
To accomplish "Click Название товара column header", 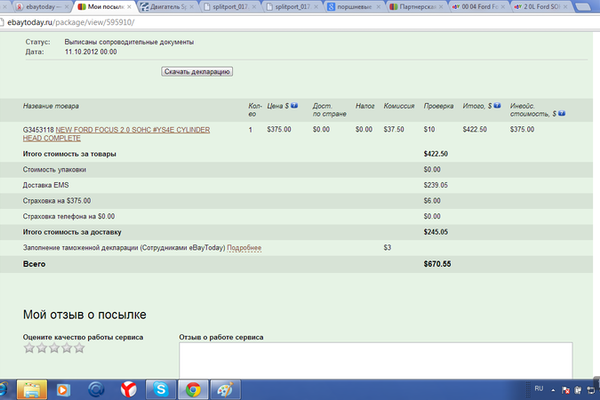I will point(51,106).
